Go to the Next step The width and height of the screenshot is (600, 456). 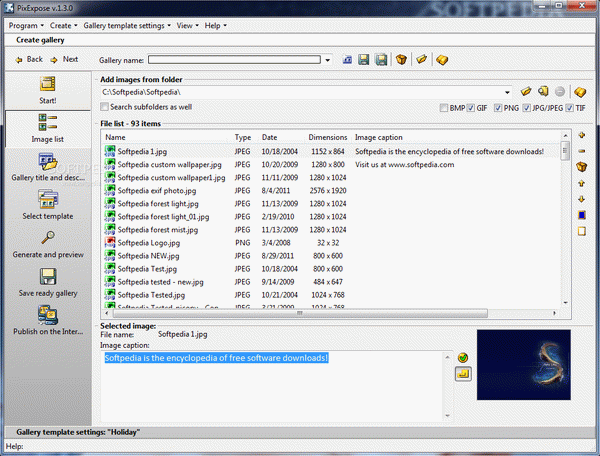[x=65, y=59]
